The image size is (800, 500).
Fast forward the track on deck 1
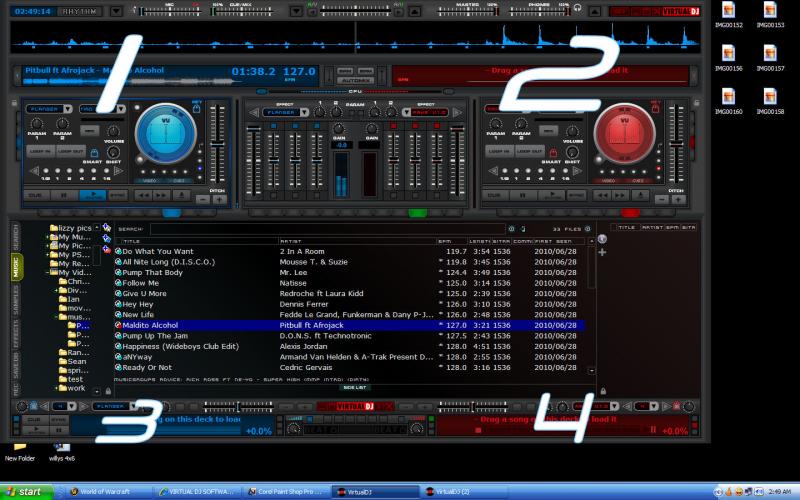[161, 195]
